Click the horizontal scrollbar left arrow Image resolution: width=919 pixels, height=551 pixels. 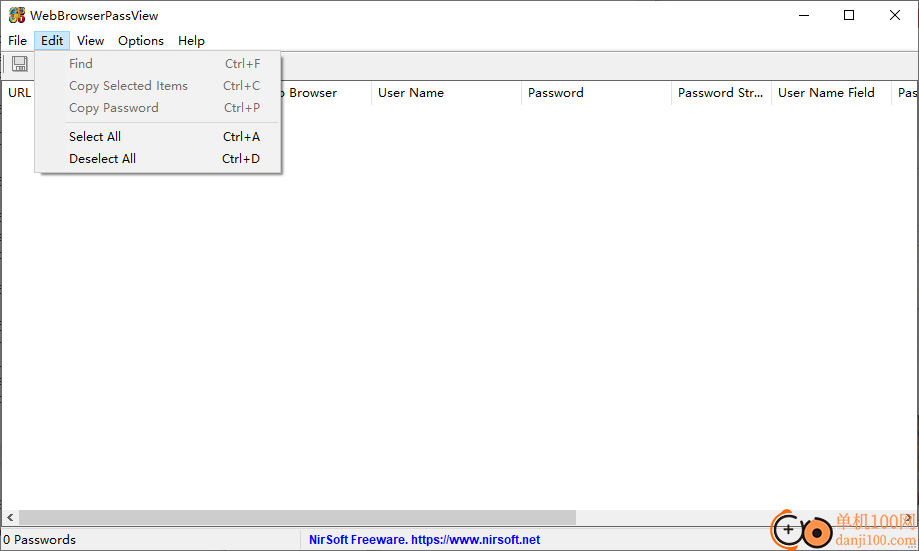(10, 518)
